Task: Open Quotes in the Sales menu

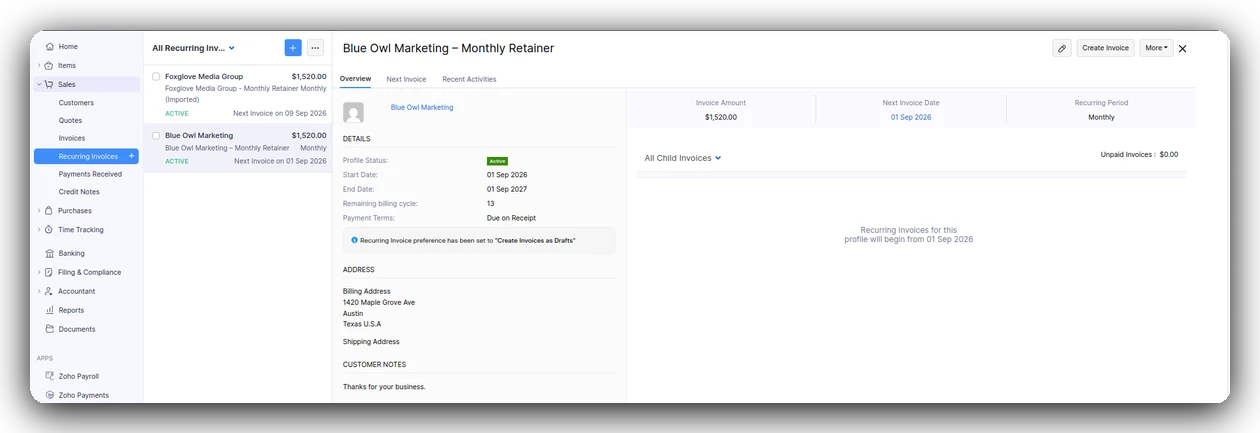Action: (70, 120)
